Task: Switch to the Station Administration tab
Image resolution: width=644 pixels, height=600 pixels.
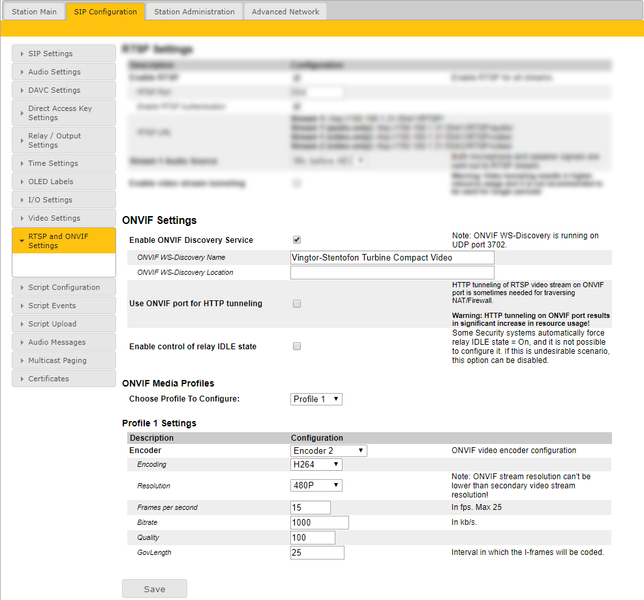Action: [x=195, y=12]
